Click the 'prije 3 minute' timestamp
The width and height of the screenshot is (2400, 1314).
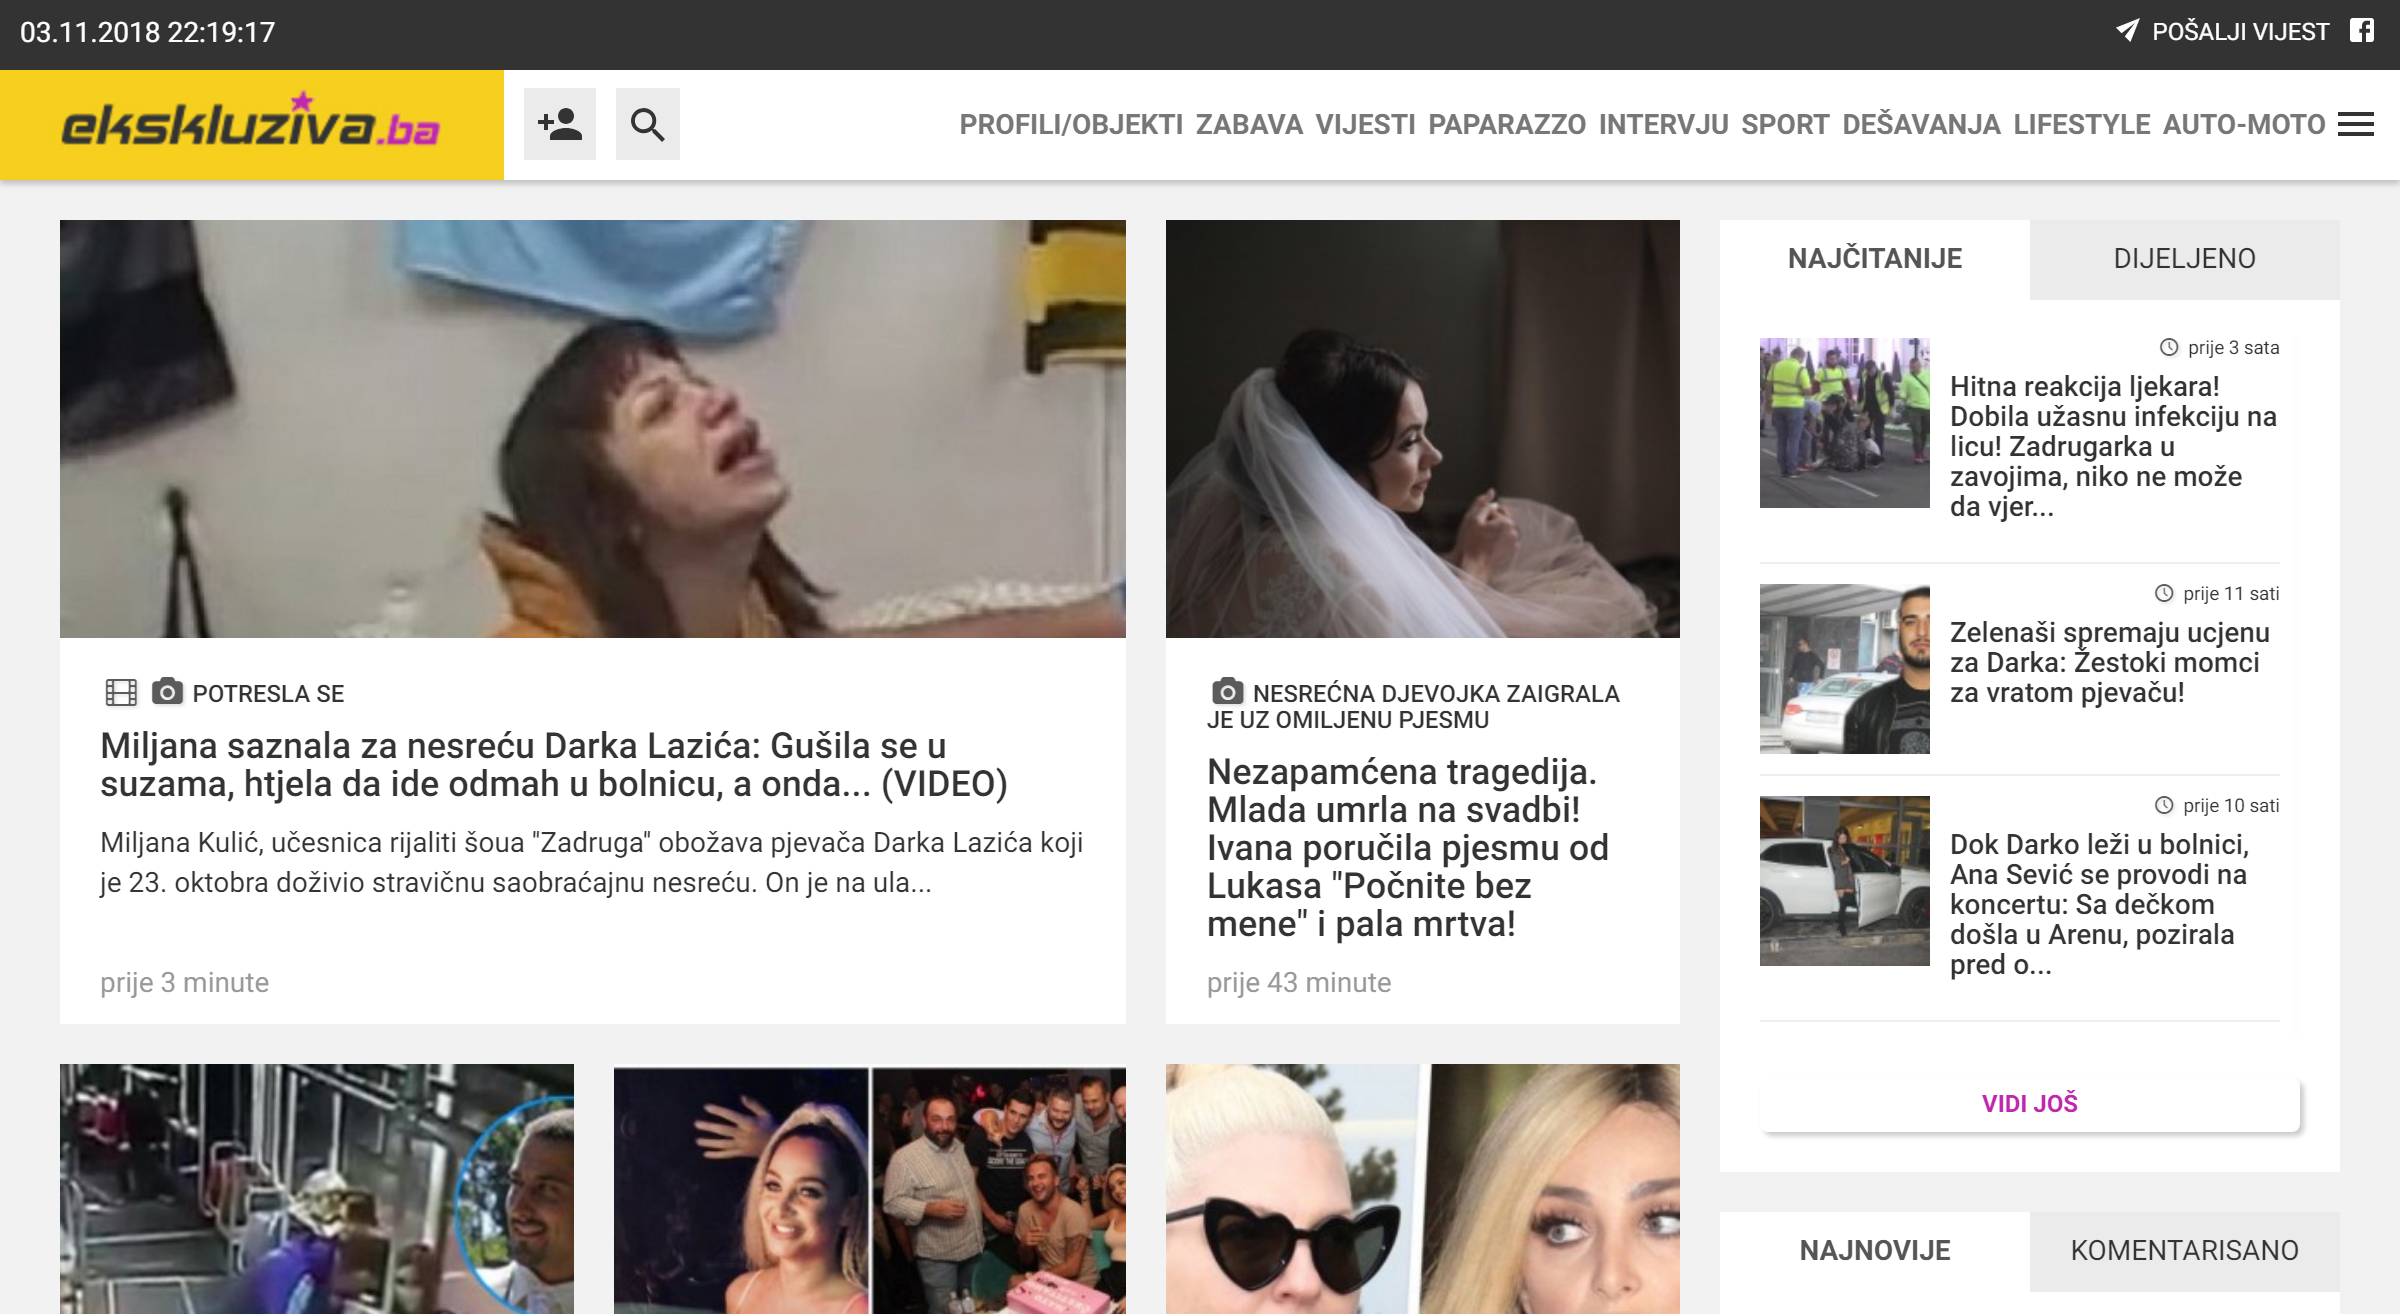point(184,983)
